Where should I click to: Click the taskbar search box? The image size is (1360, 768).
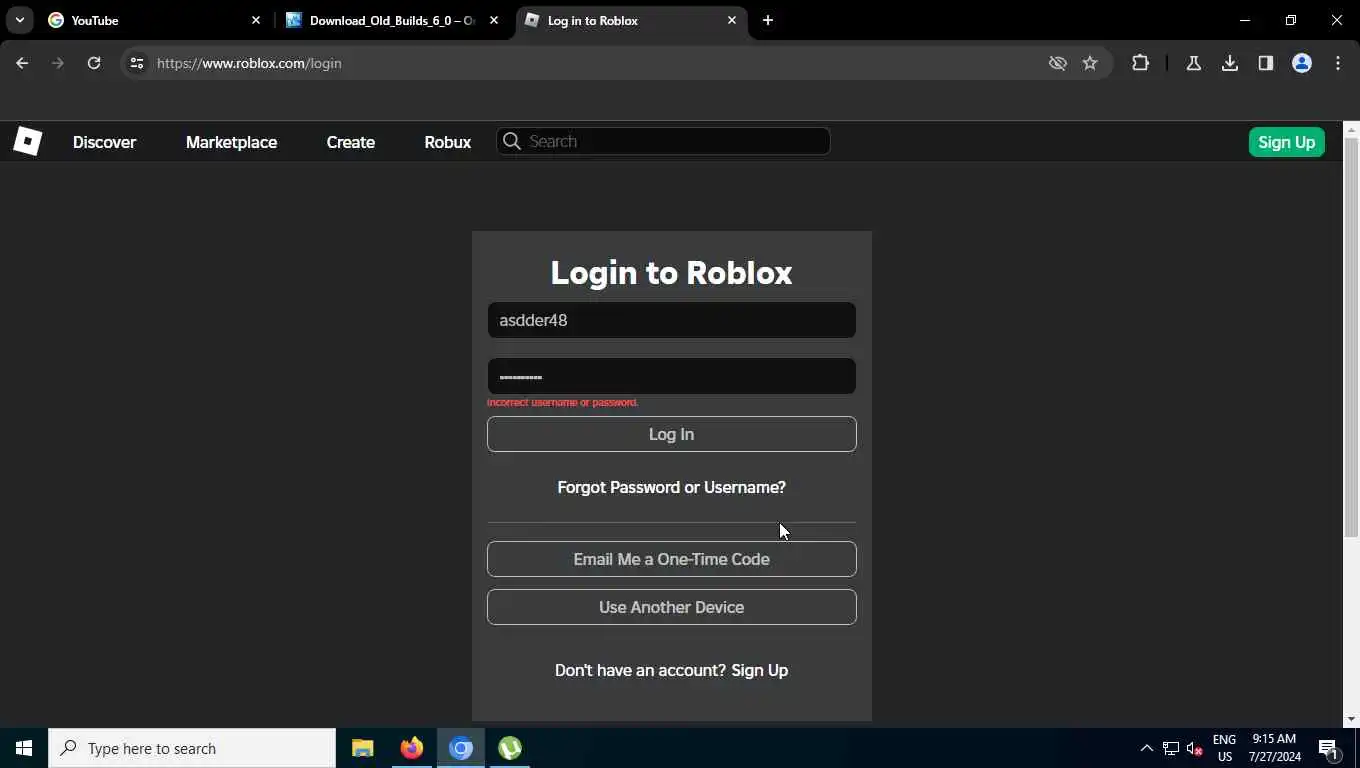pos(192,748)
